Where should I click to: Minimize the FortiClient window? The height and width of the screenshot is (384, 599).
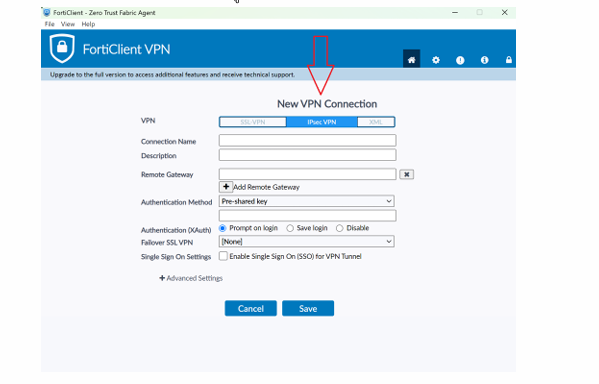(x=455, y=13)
